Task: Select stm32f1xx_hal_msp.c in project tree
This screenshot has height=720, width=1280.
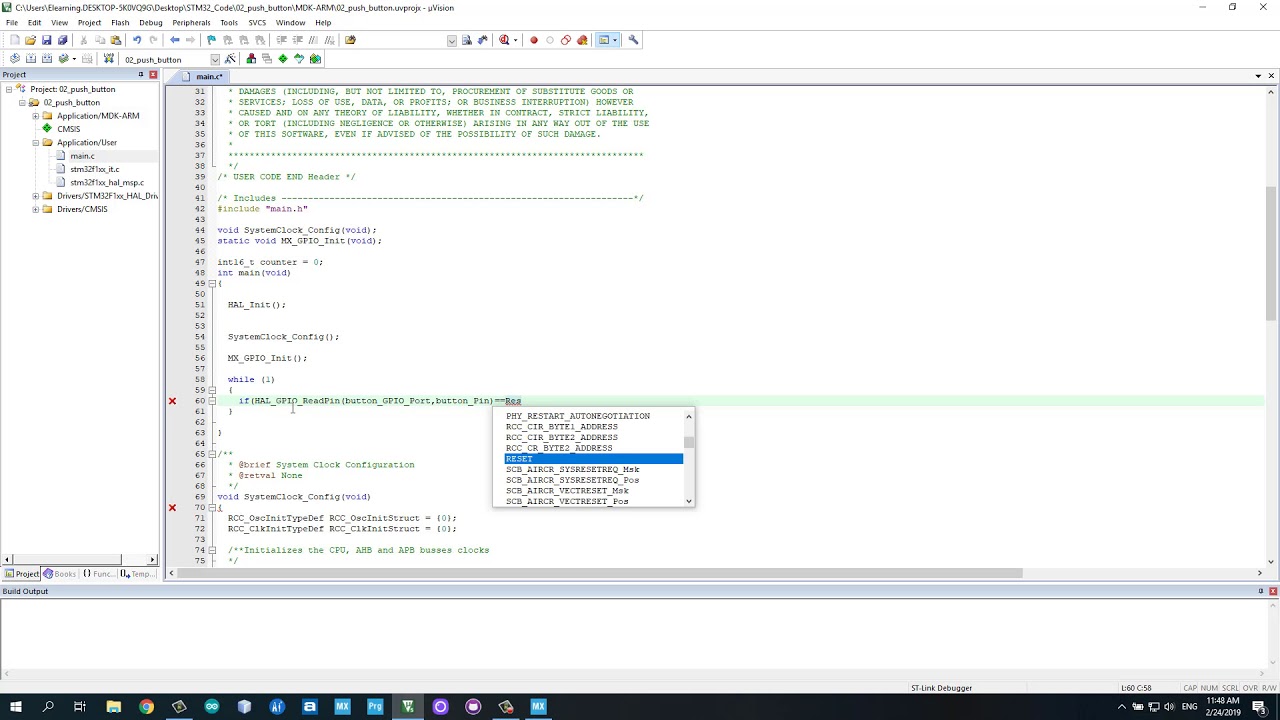Action: coord(107,183)
